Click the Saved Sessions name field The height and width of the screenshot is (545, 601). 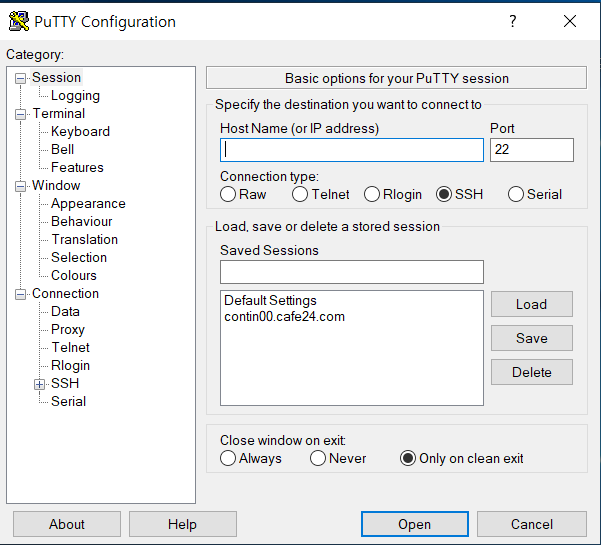[352, 272]
